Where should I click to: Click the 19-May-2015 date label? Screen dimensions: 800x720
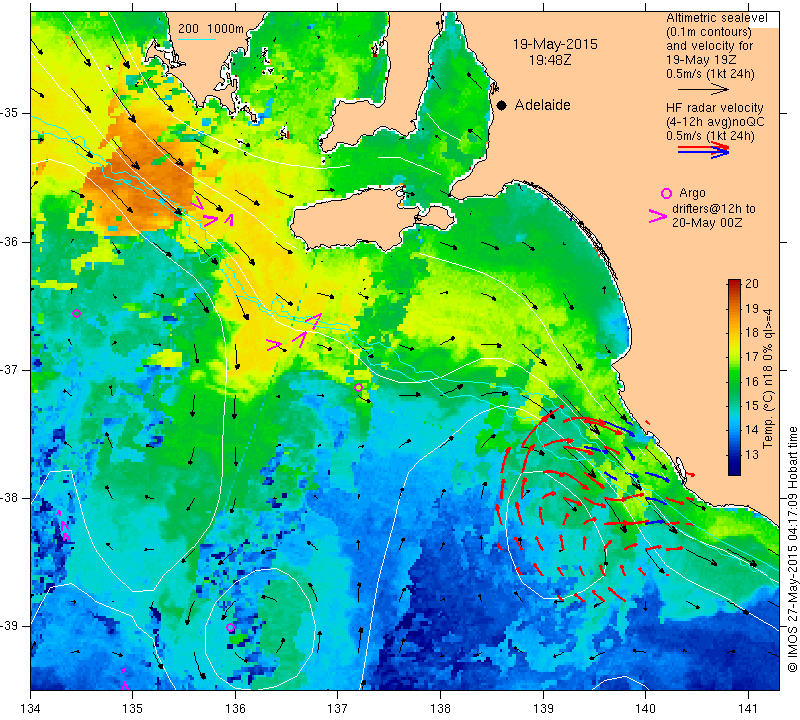point(555,44)
